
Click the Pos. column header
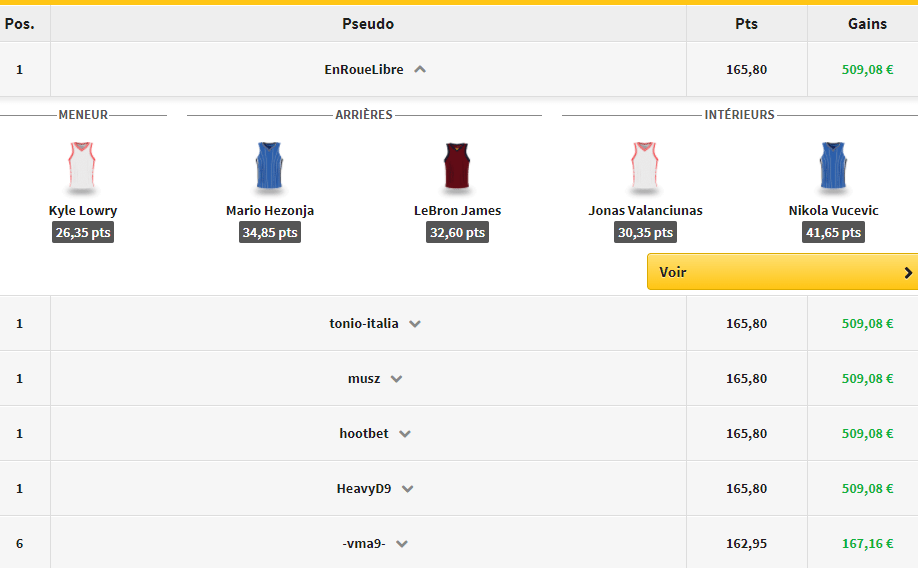[20, 24]
